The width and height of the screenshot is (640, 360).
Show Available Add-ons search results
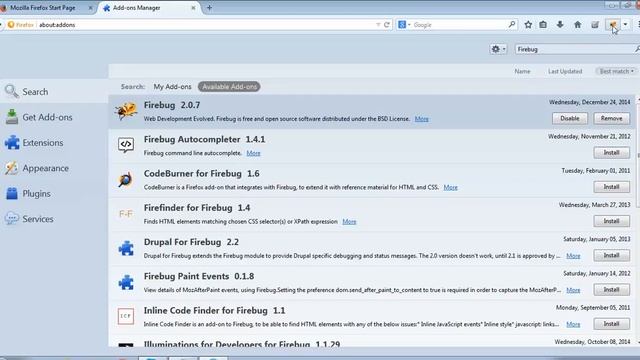(x=229, y=87)
